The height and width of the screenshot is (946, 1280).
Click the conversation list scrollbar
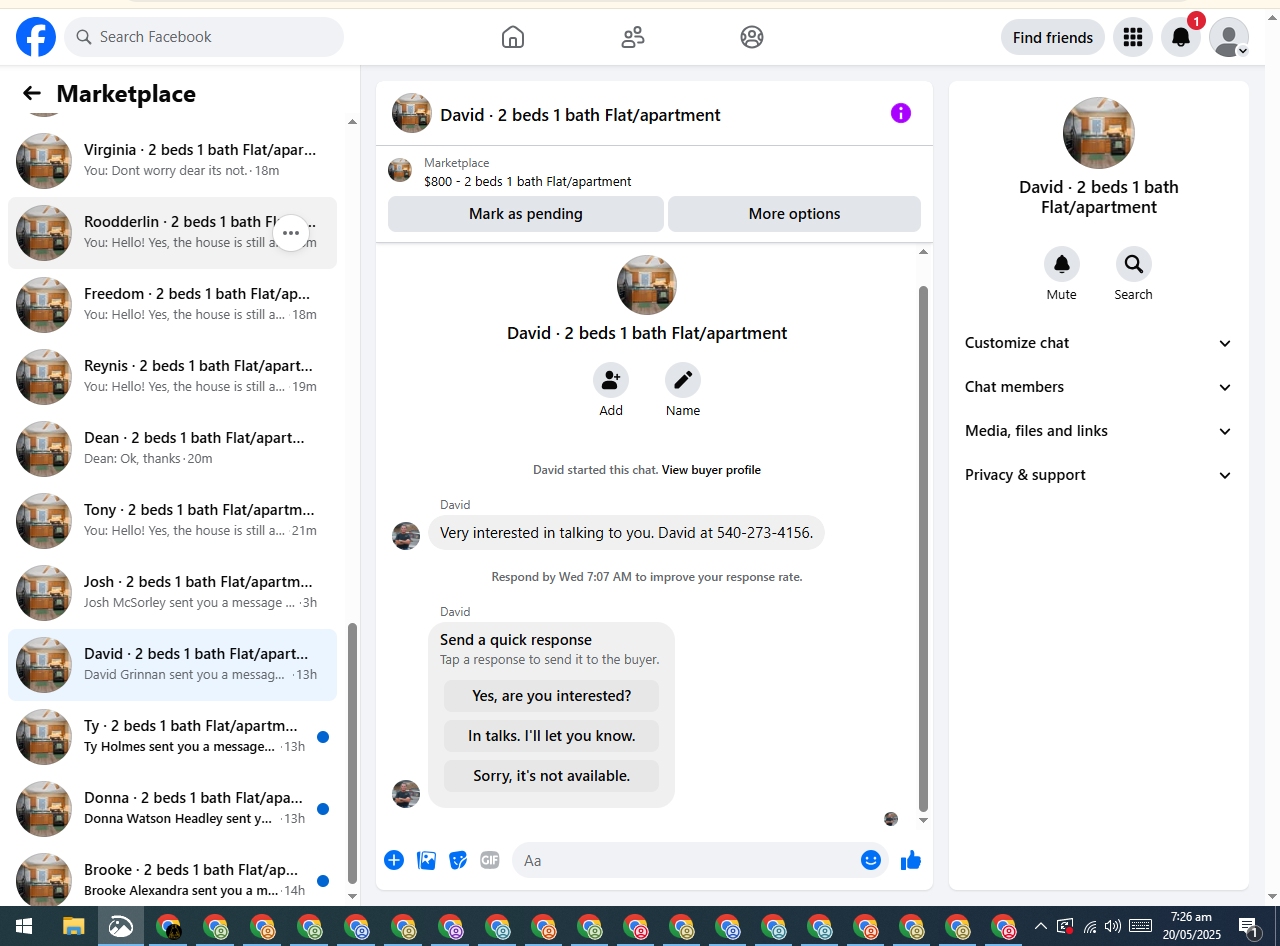point(352,751)
